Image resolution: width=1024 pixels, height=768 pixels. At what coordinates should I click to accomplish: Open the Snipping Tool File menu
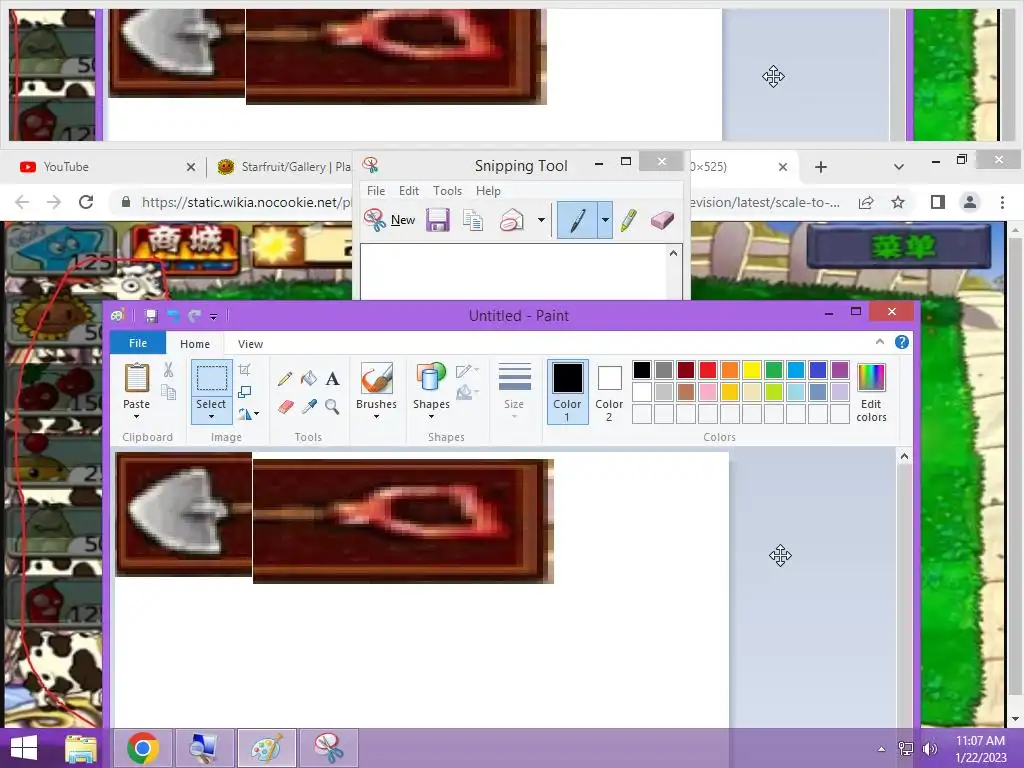(x=376, y=191)
